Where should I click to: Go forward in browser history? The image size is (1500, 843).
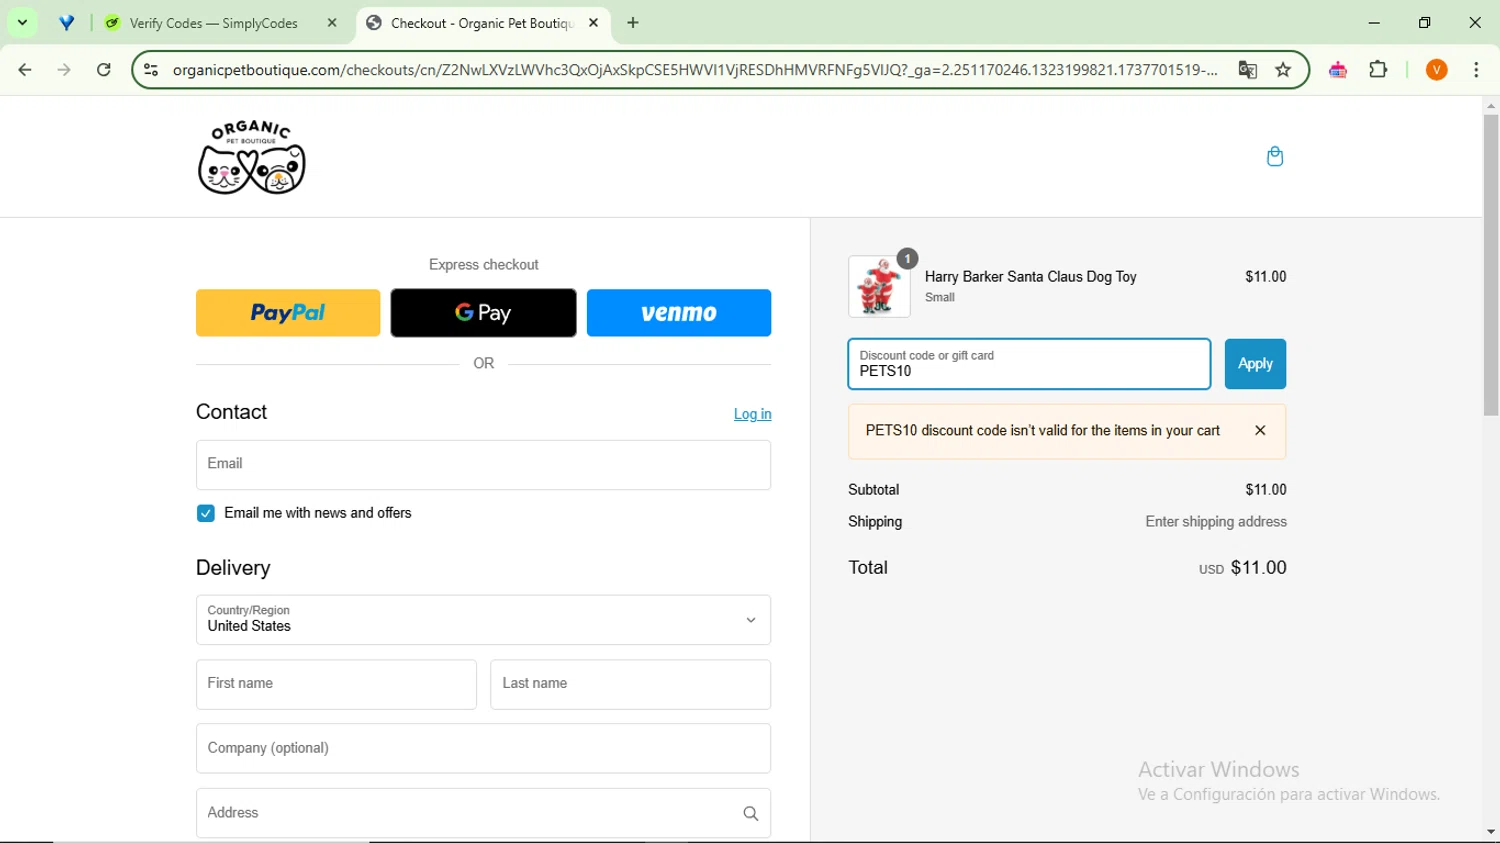tap(64, 70)
